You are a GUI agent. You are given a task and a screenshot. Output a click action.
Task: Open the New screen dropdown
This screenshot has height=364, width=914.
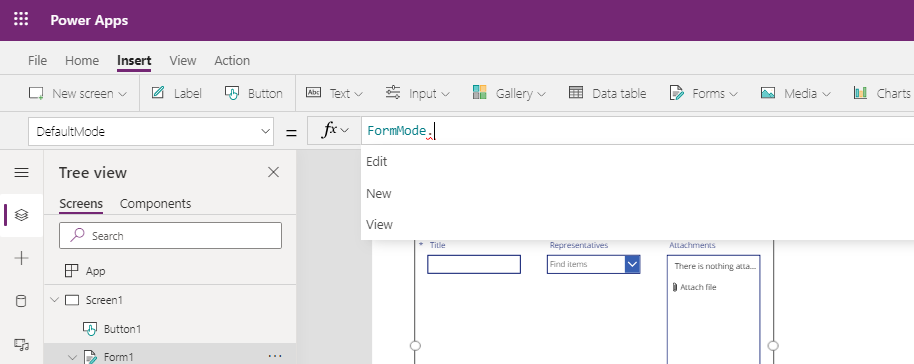78,93
